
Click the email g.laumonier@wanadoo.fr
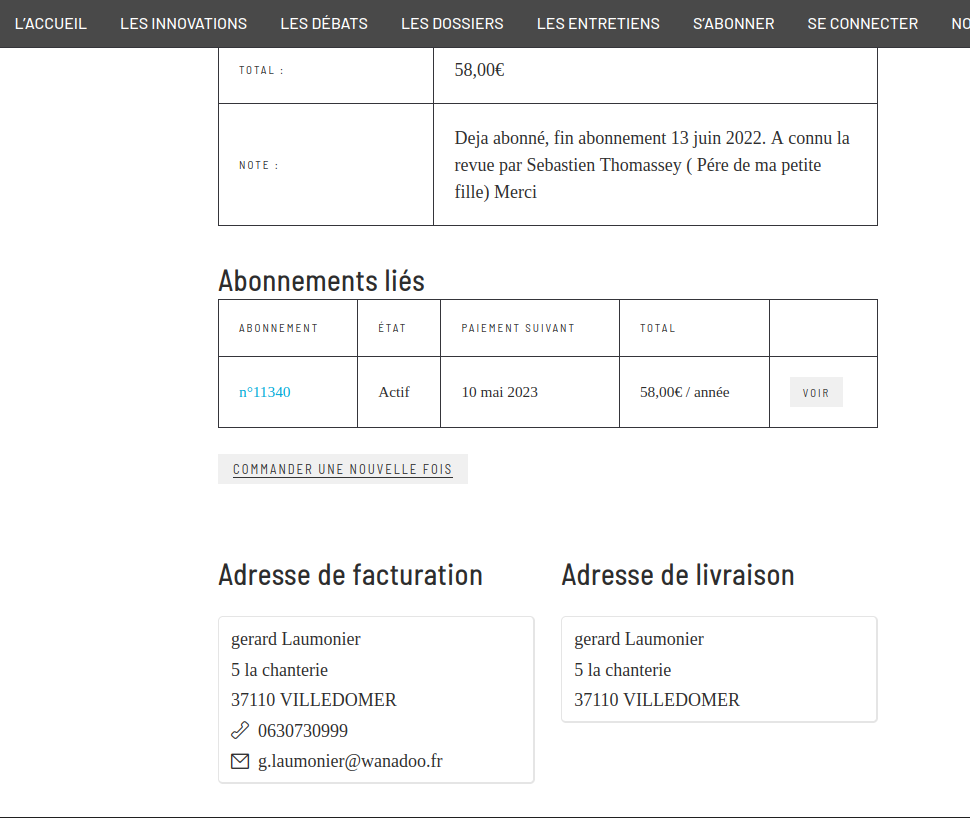coord(350,761)
